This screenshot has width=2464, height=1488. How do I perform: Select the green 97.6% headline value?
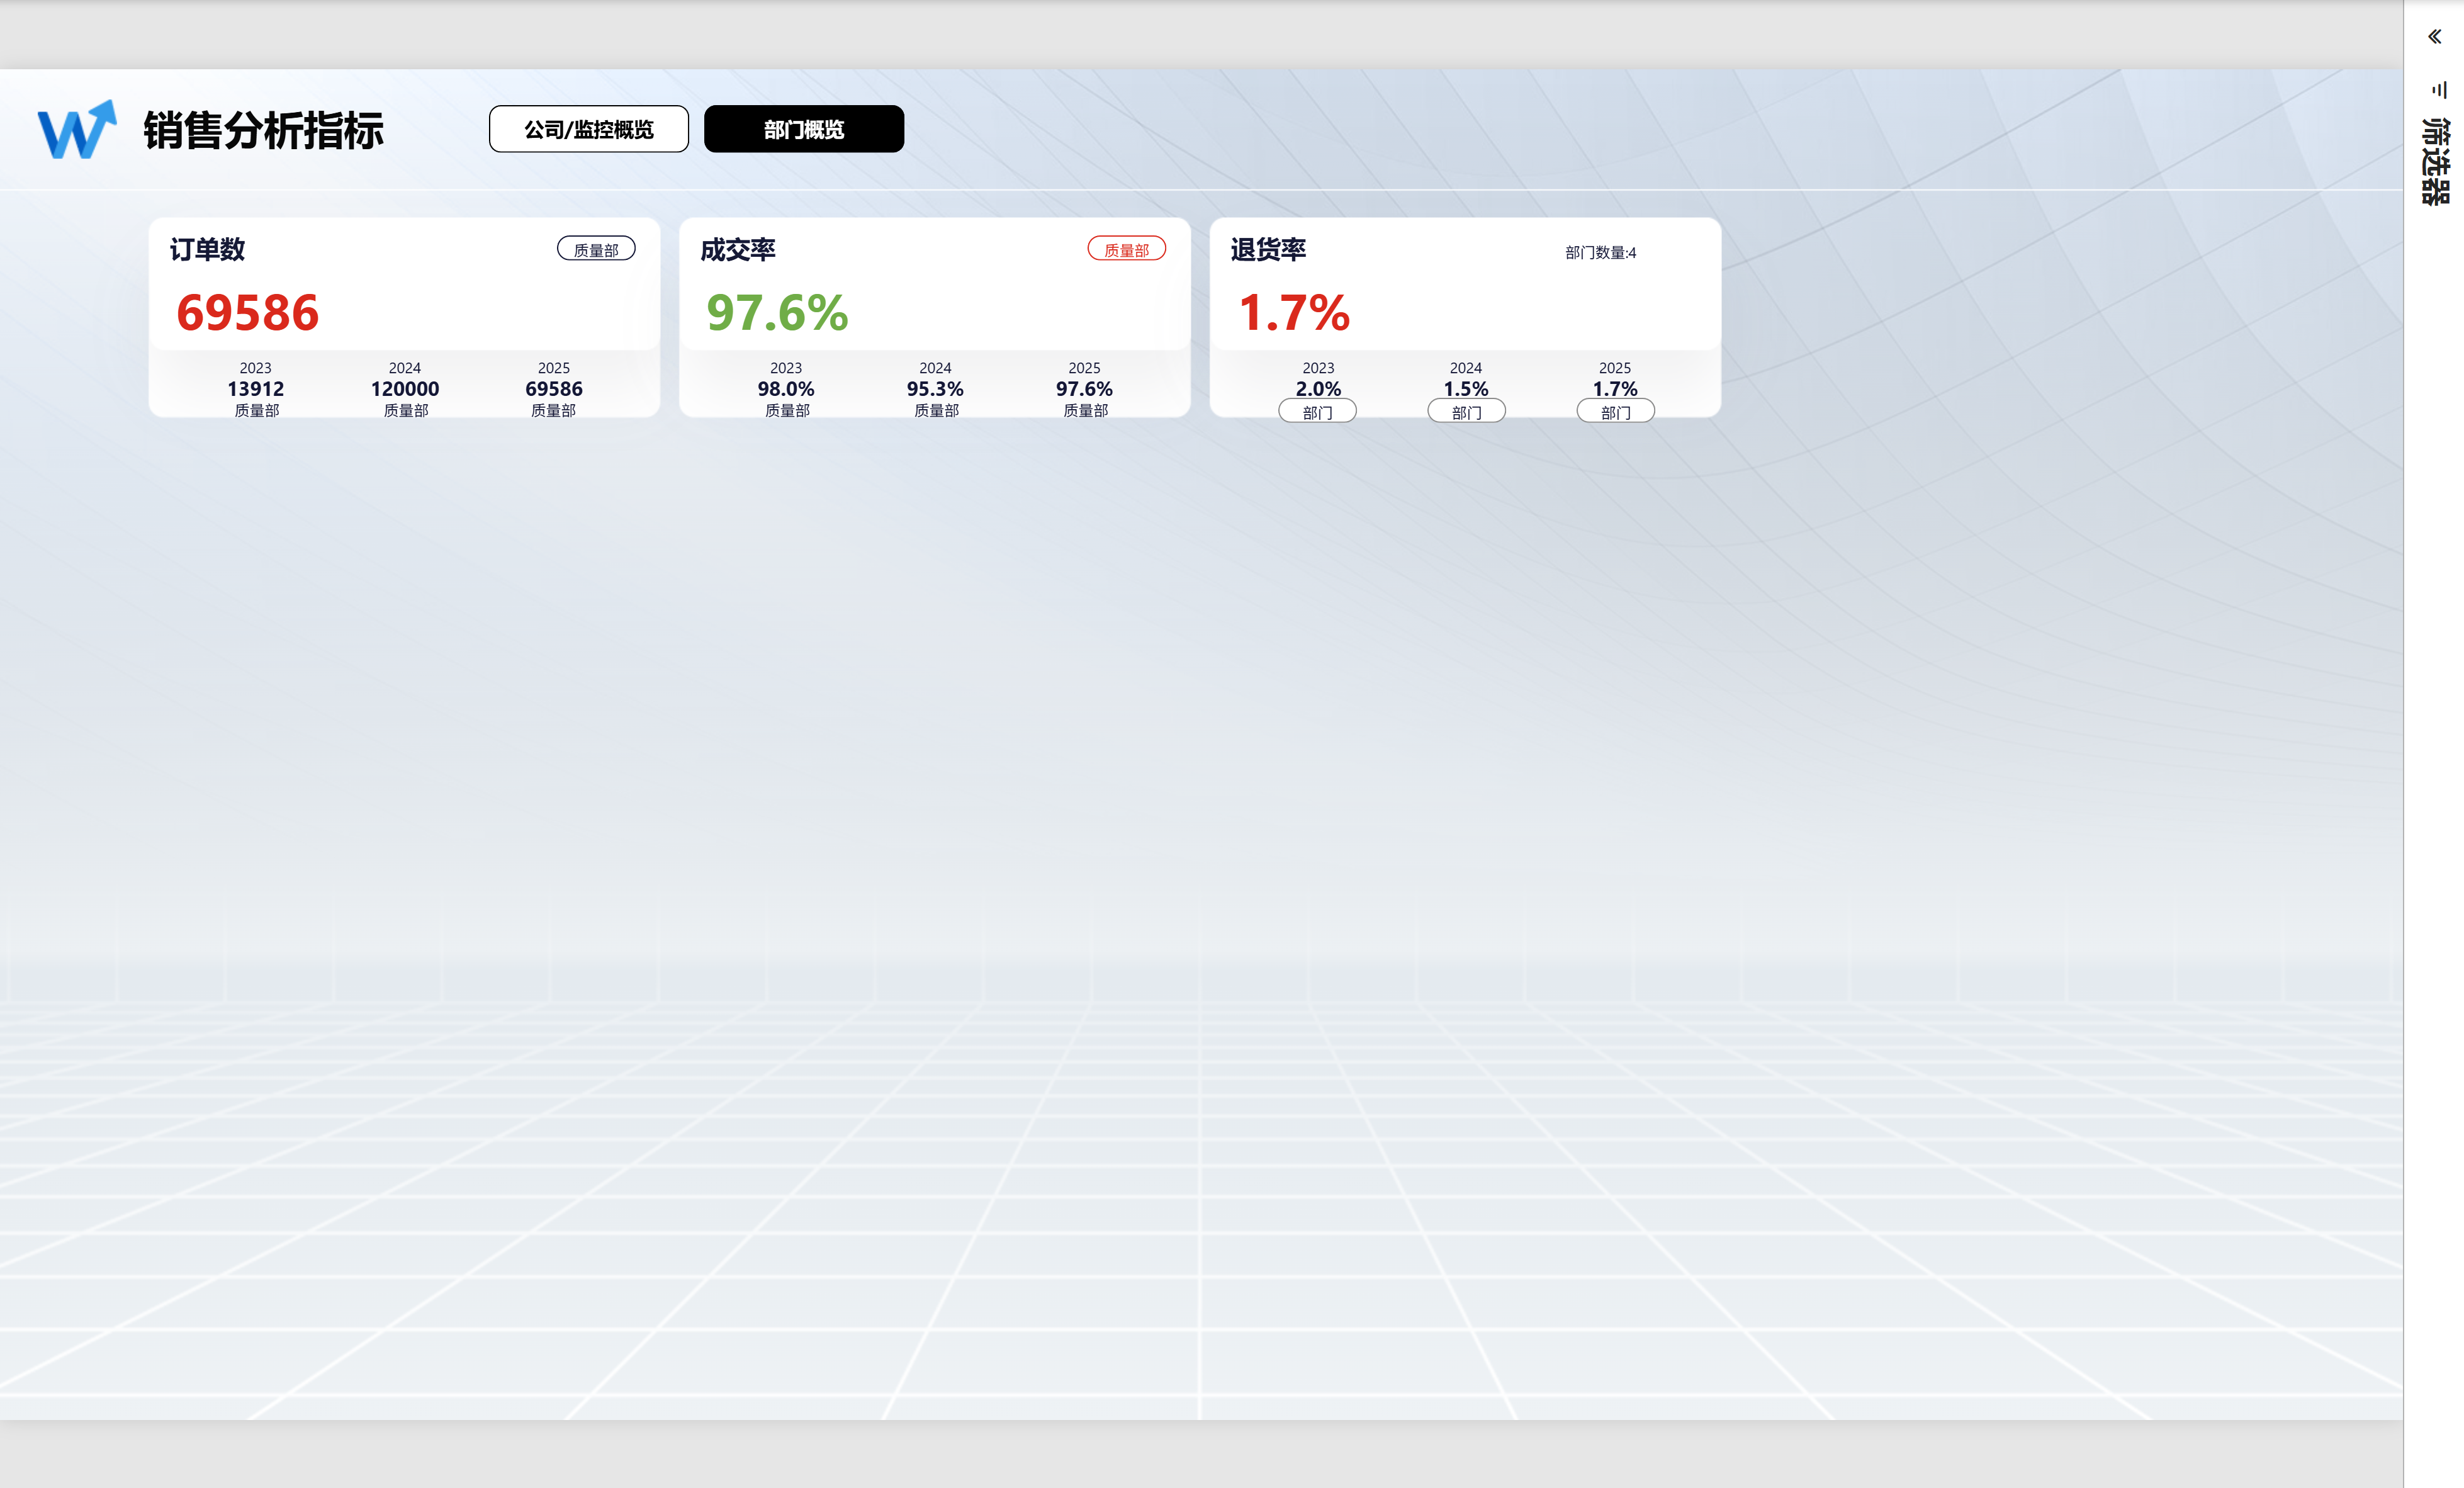777,313
